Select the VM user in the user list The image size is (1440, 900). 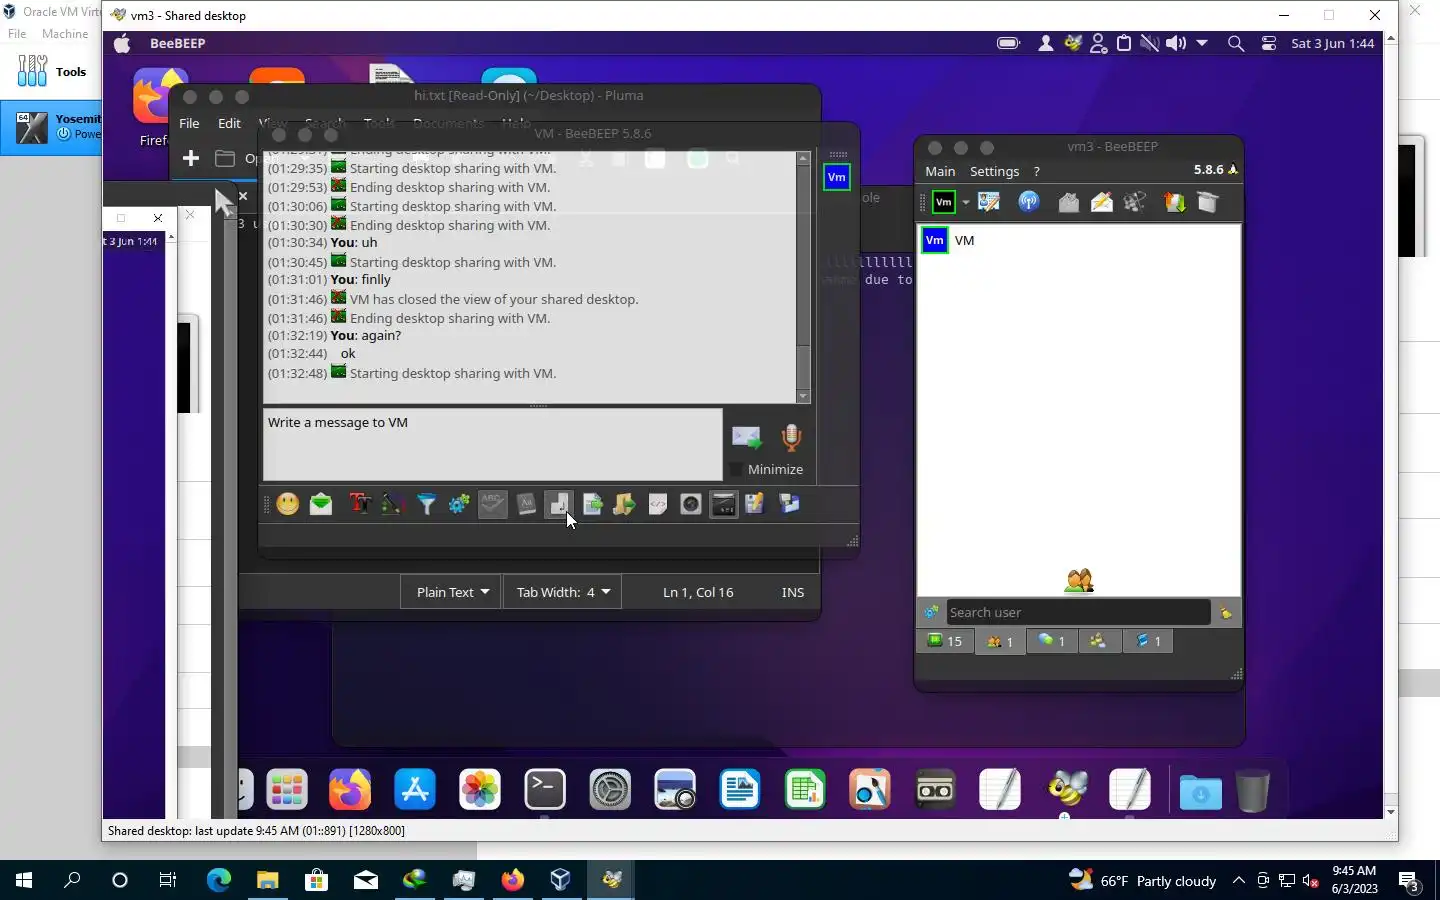point(1078,240)
